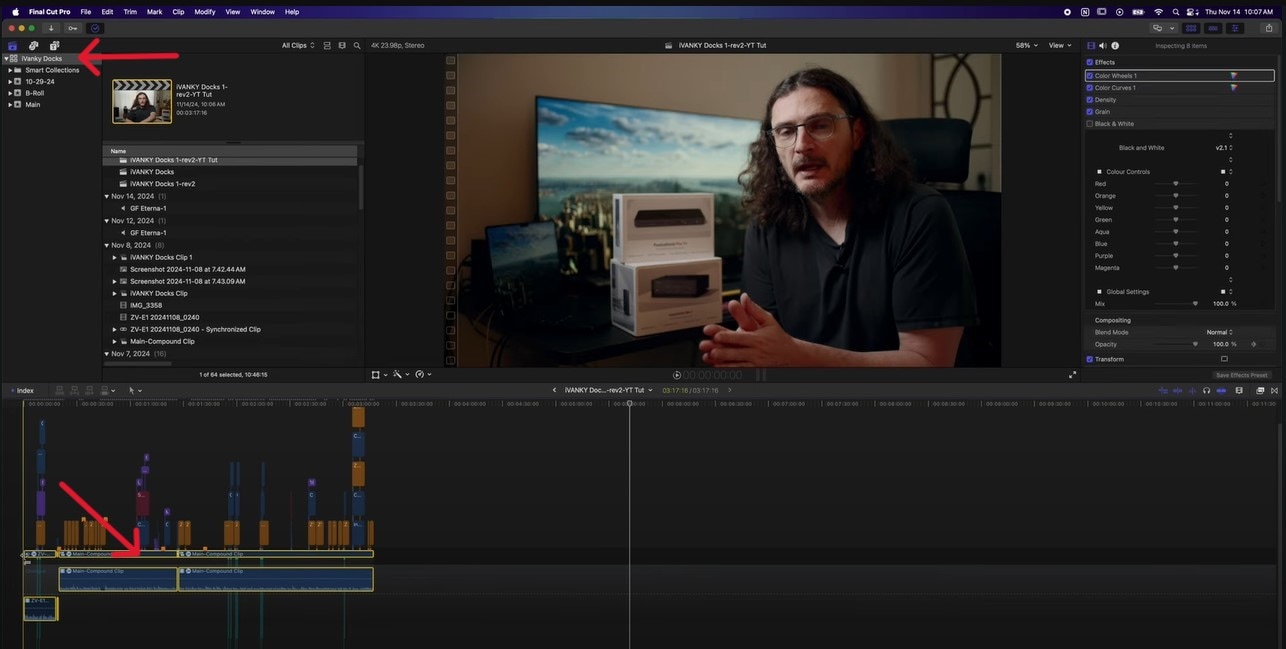Adjust the Mix slider
Image resolution: width=1286 pixels, height=649 pixels.
click(x=1176, y=303)
